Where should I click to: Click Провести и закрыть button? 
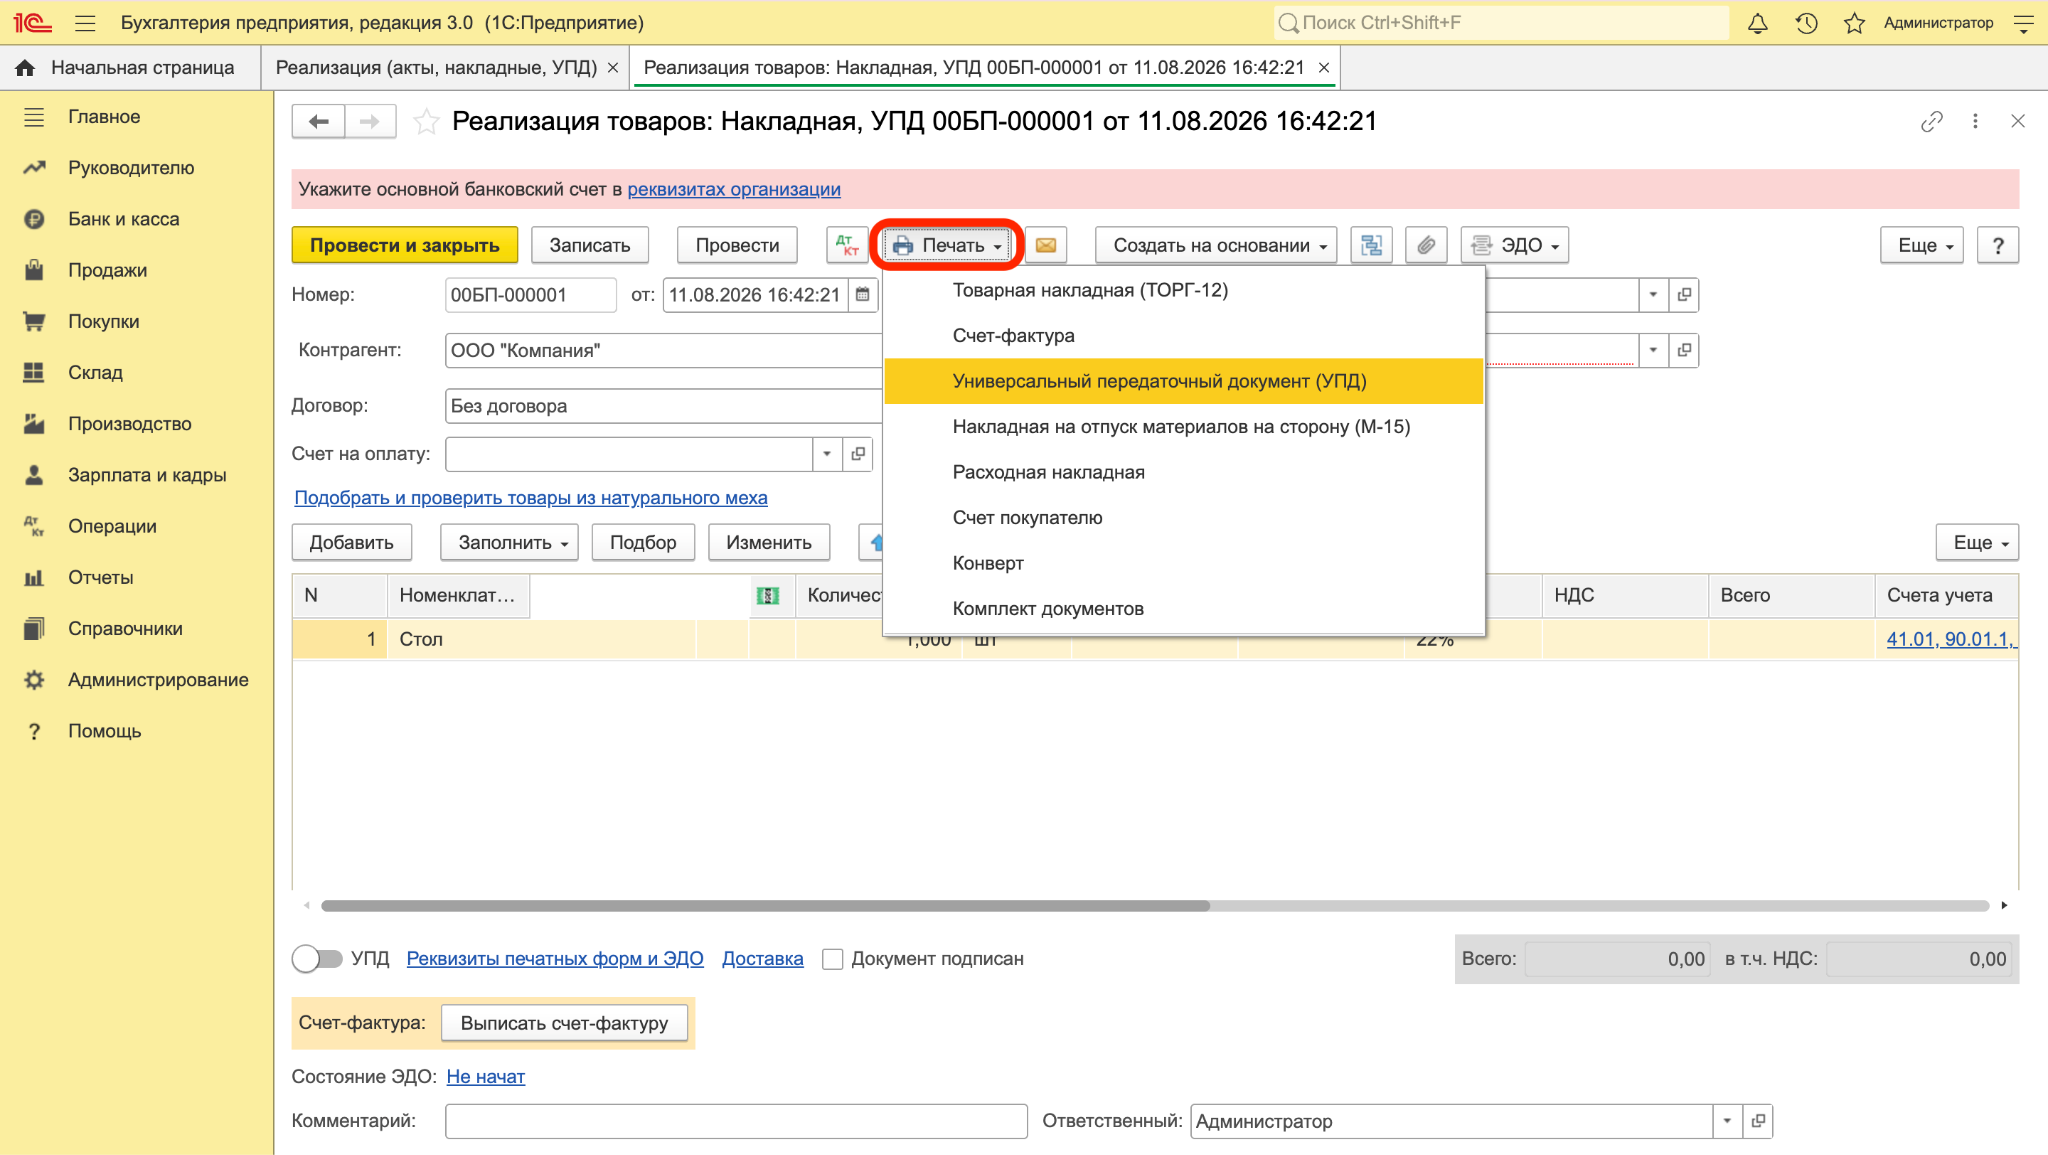click(404, 245)
